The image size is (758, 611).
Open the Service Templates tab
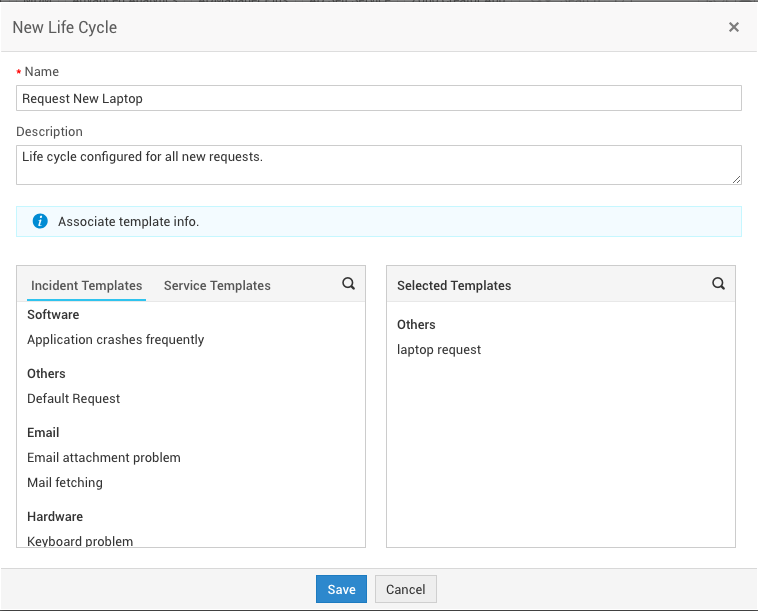click(x=217, y=286)
